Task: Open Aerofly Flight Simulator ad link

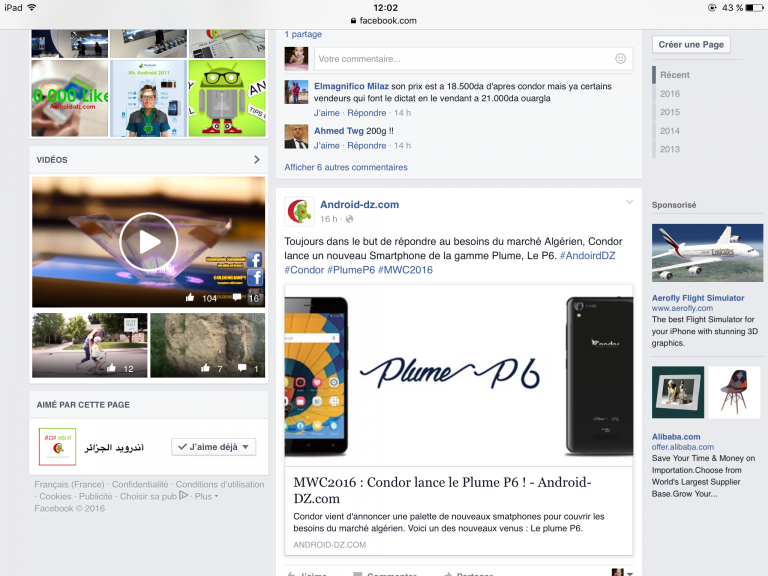Action: (x=698, y=298)
